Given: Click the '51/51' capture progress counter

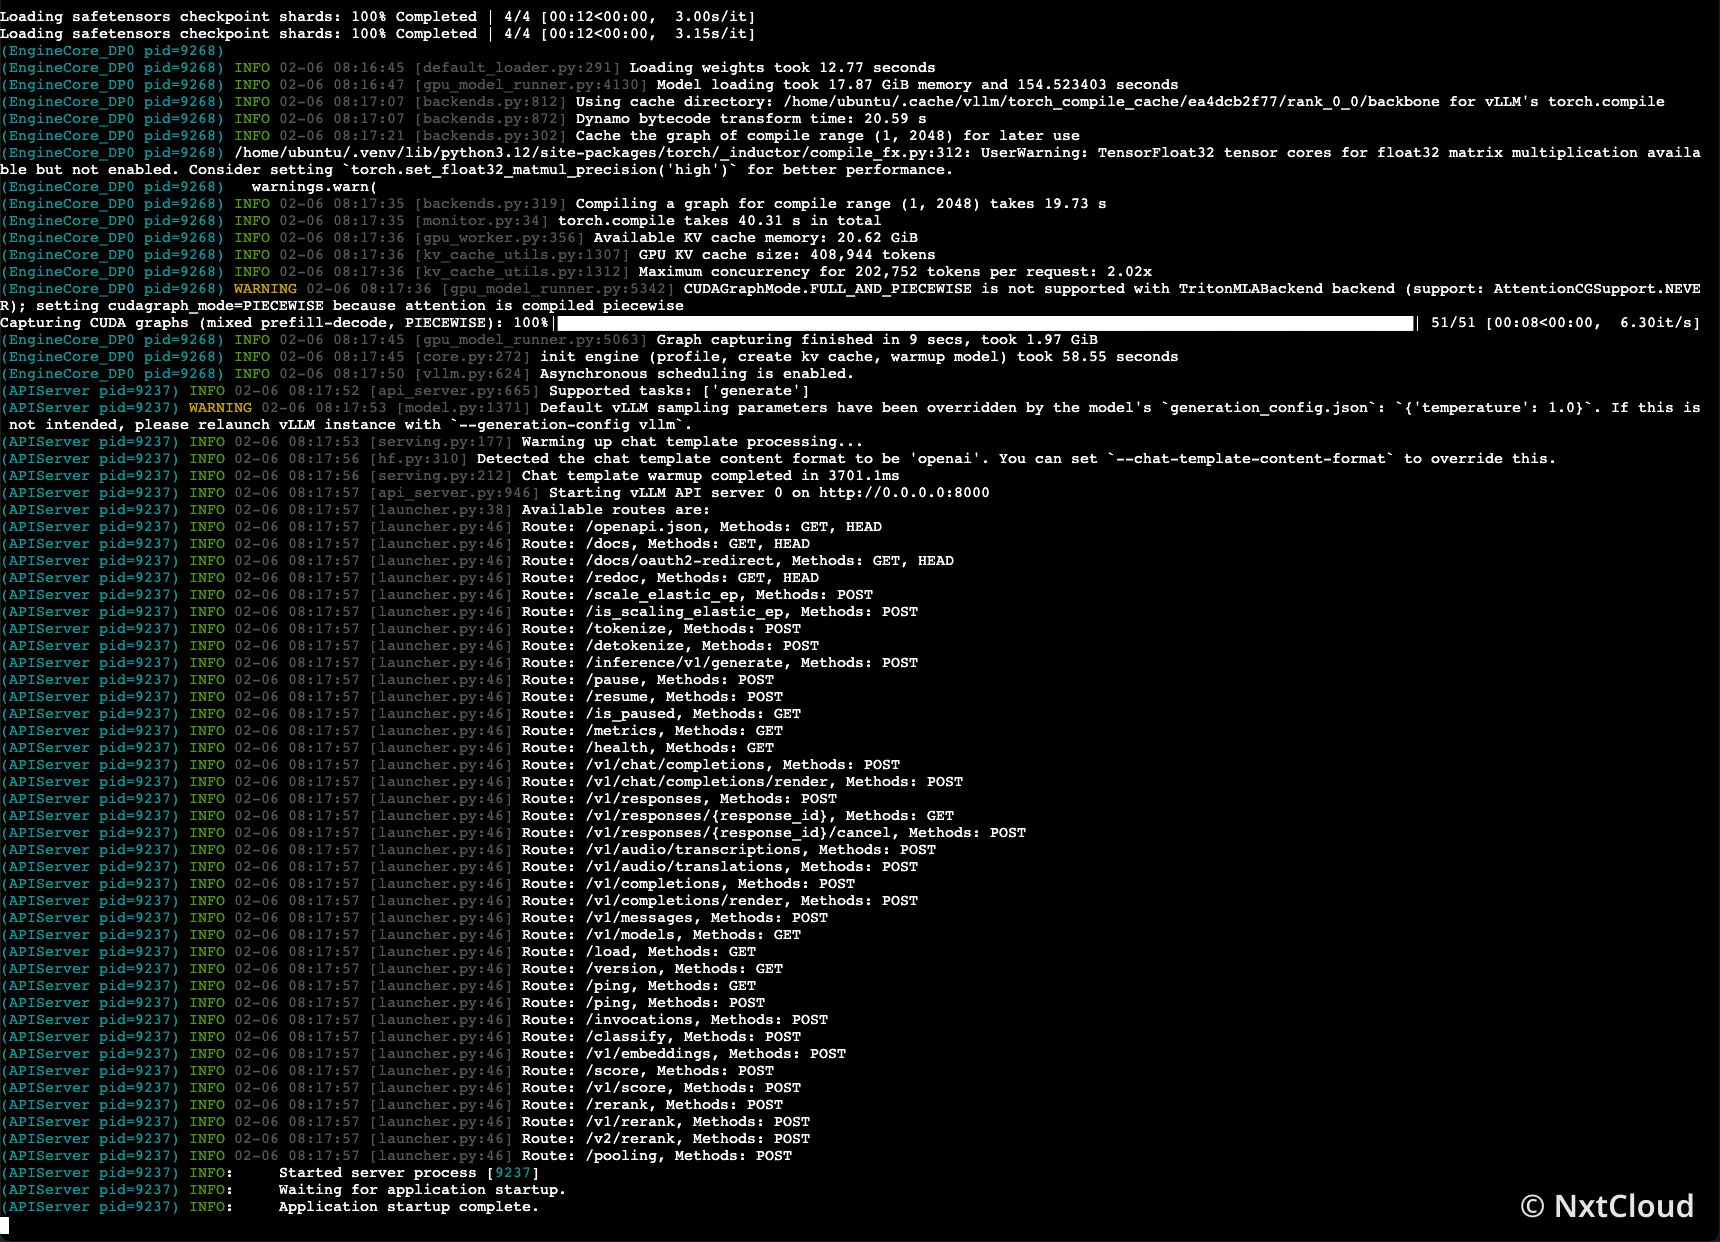Looking at the screenshot, I should 1453,323.
